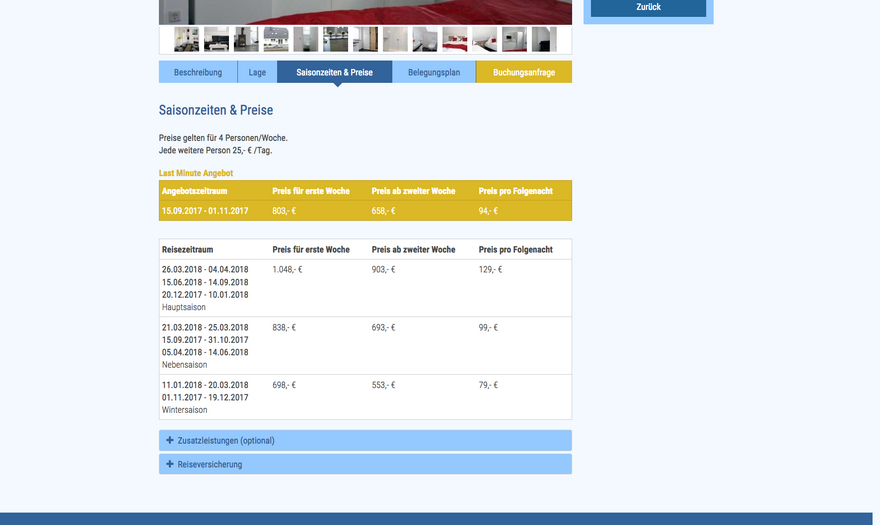Select the wood stove thumbnail

click(x=246, y=39)
